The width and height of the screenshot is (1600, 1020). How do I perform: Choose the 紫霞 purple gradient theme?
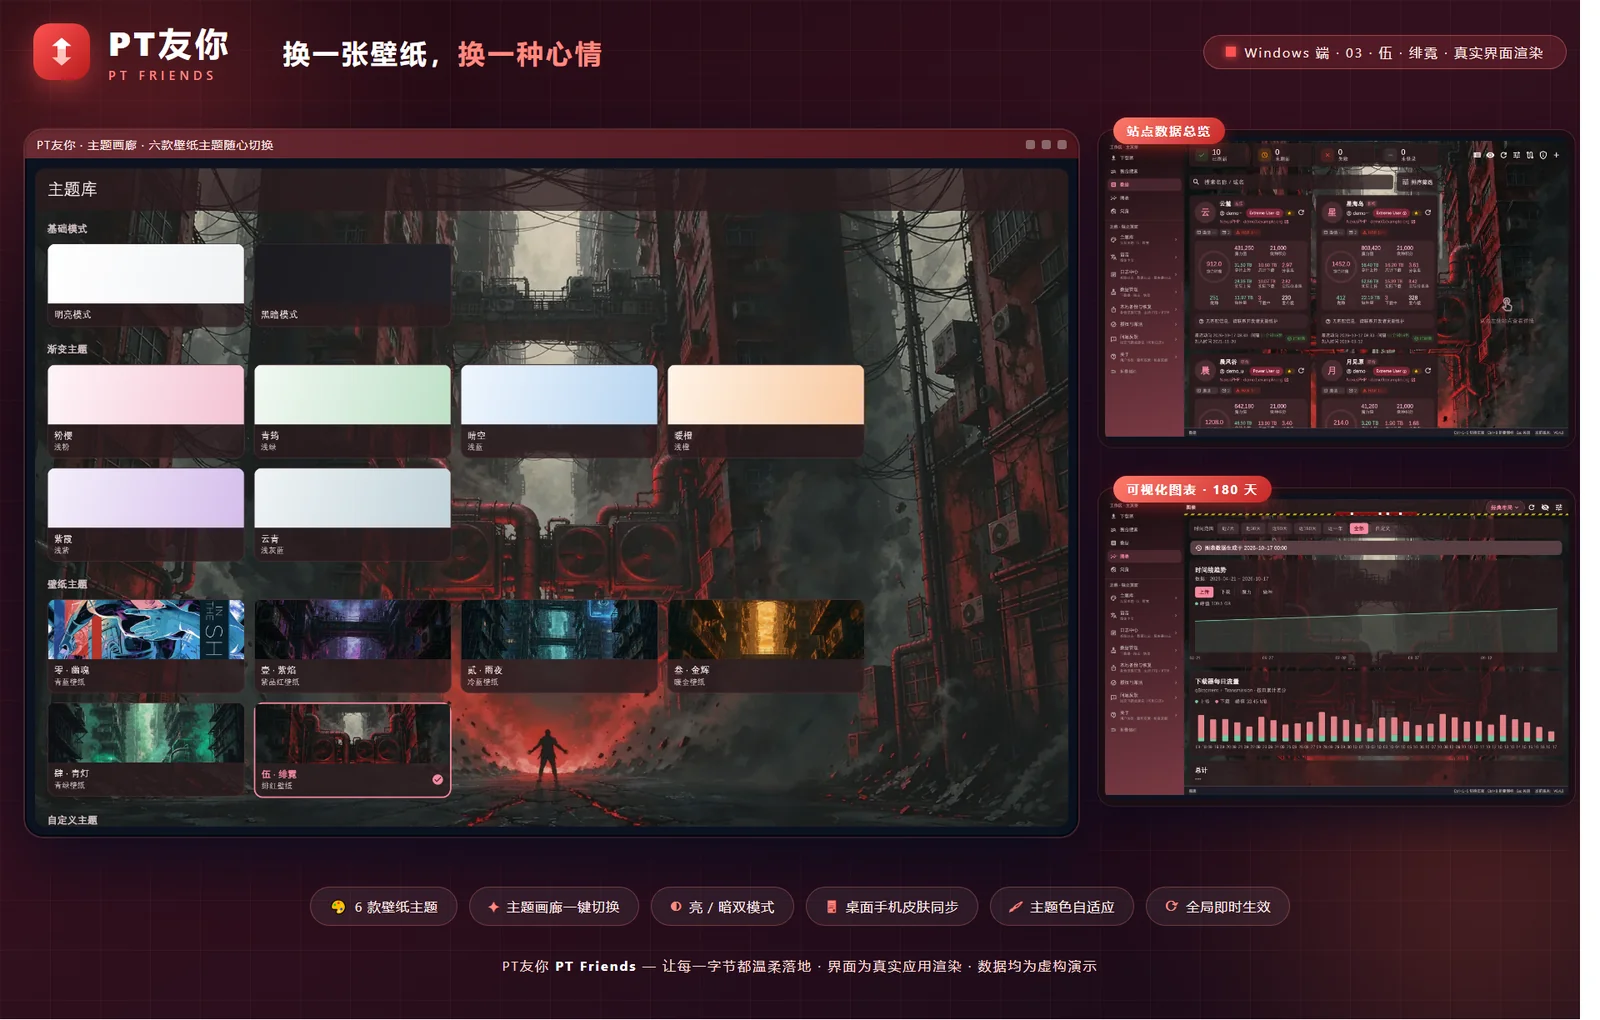146,514
